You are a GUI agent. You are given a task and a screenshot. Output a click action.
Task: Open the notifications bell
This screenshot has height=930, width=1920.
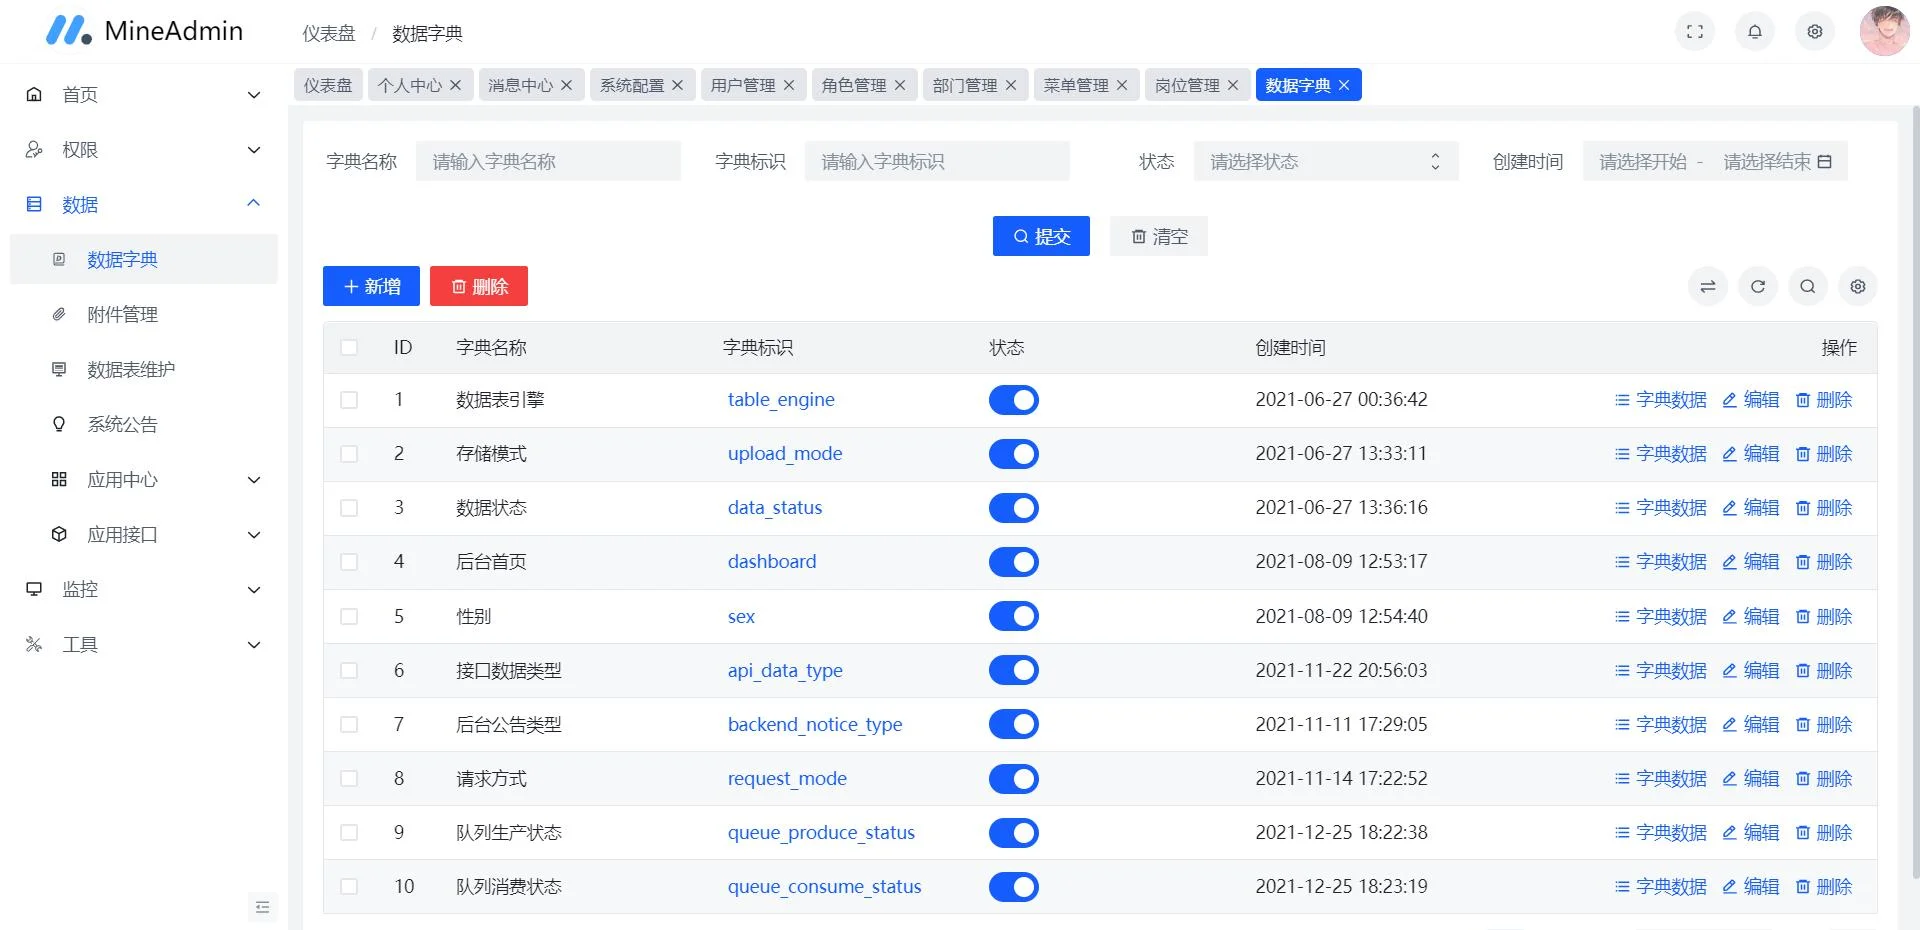[x=1754, y=31]
